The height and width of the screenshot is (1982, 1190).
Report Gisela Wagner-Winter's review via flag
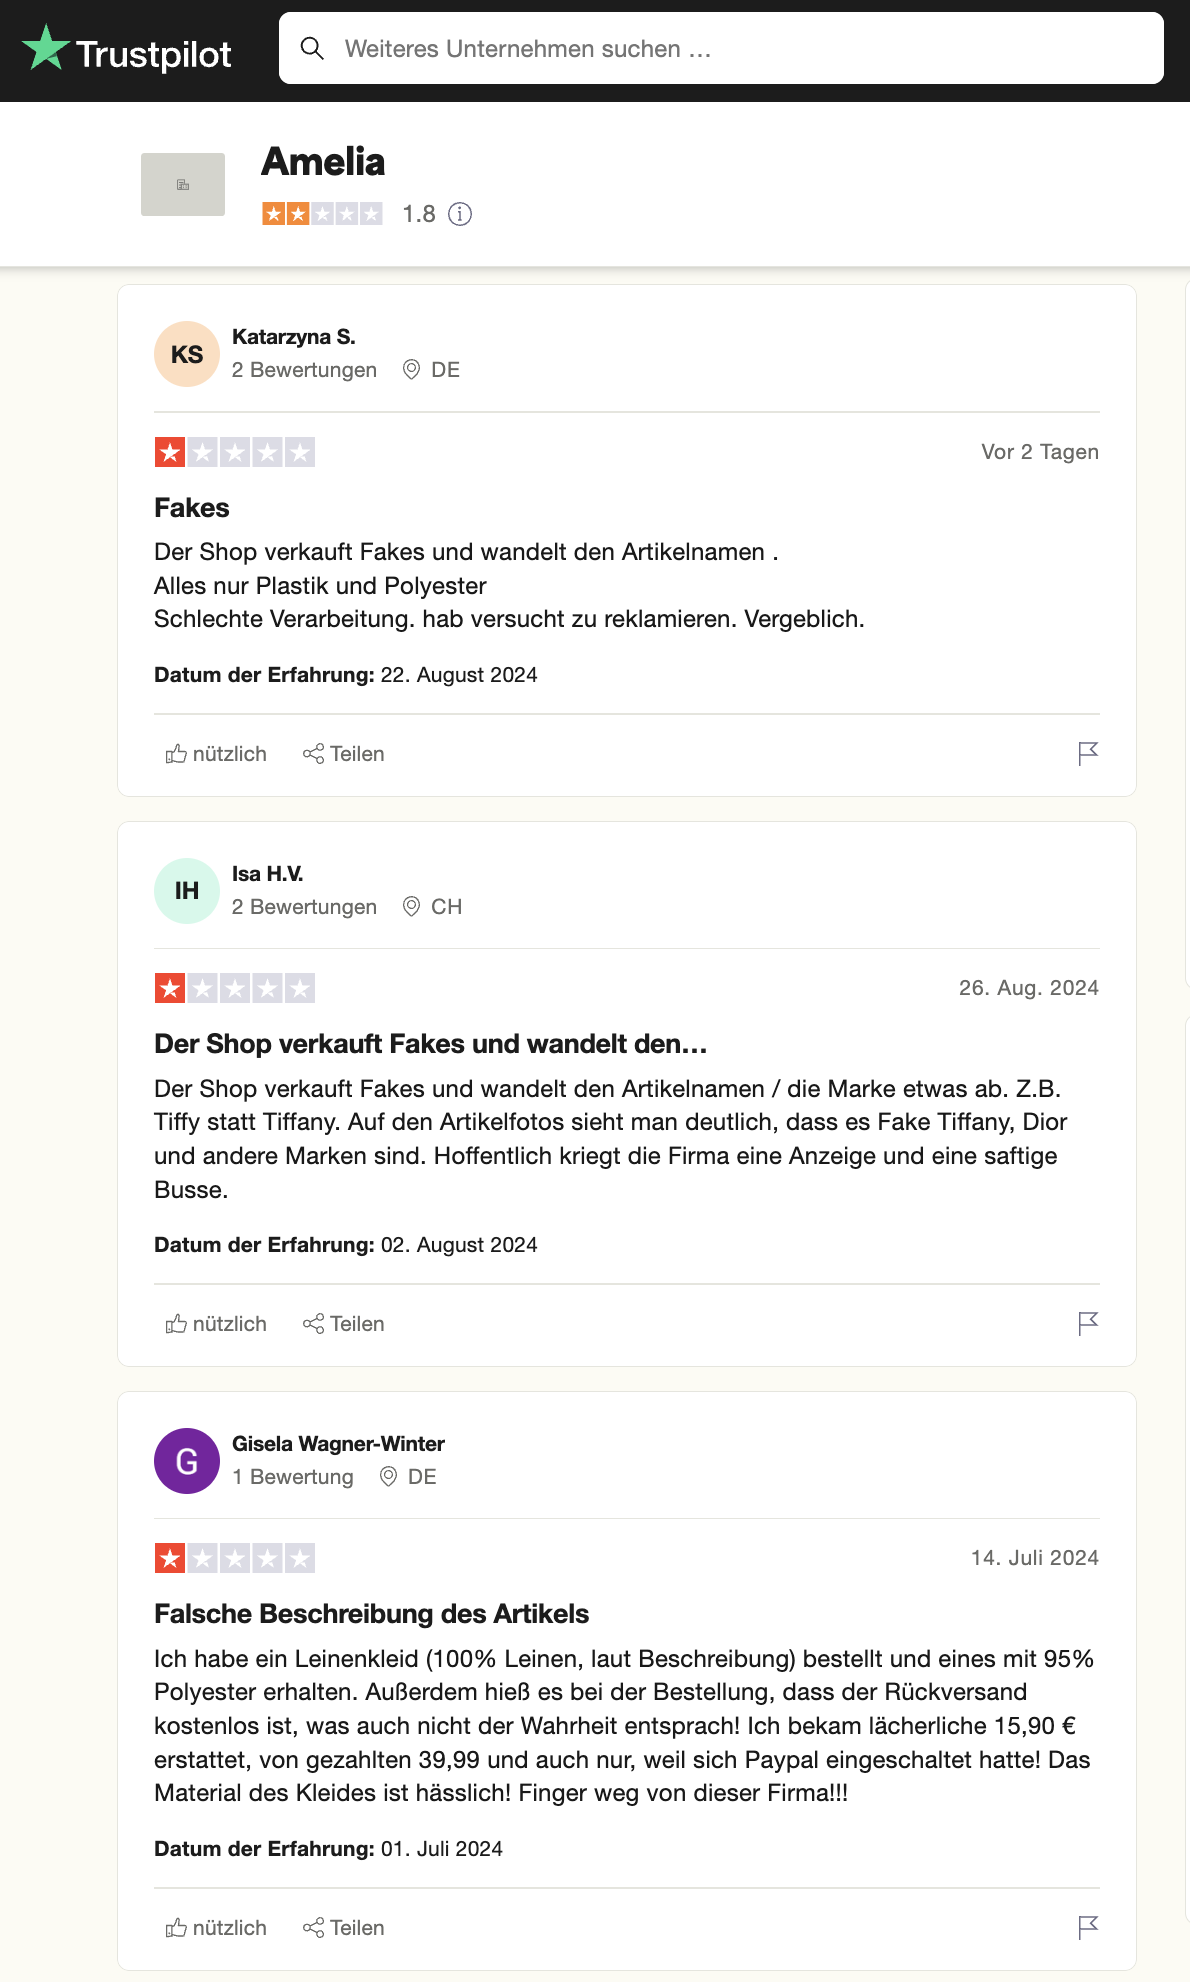tap(1088, 1927)
